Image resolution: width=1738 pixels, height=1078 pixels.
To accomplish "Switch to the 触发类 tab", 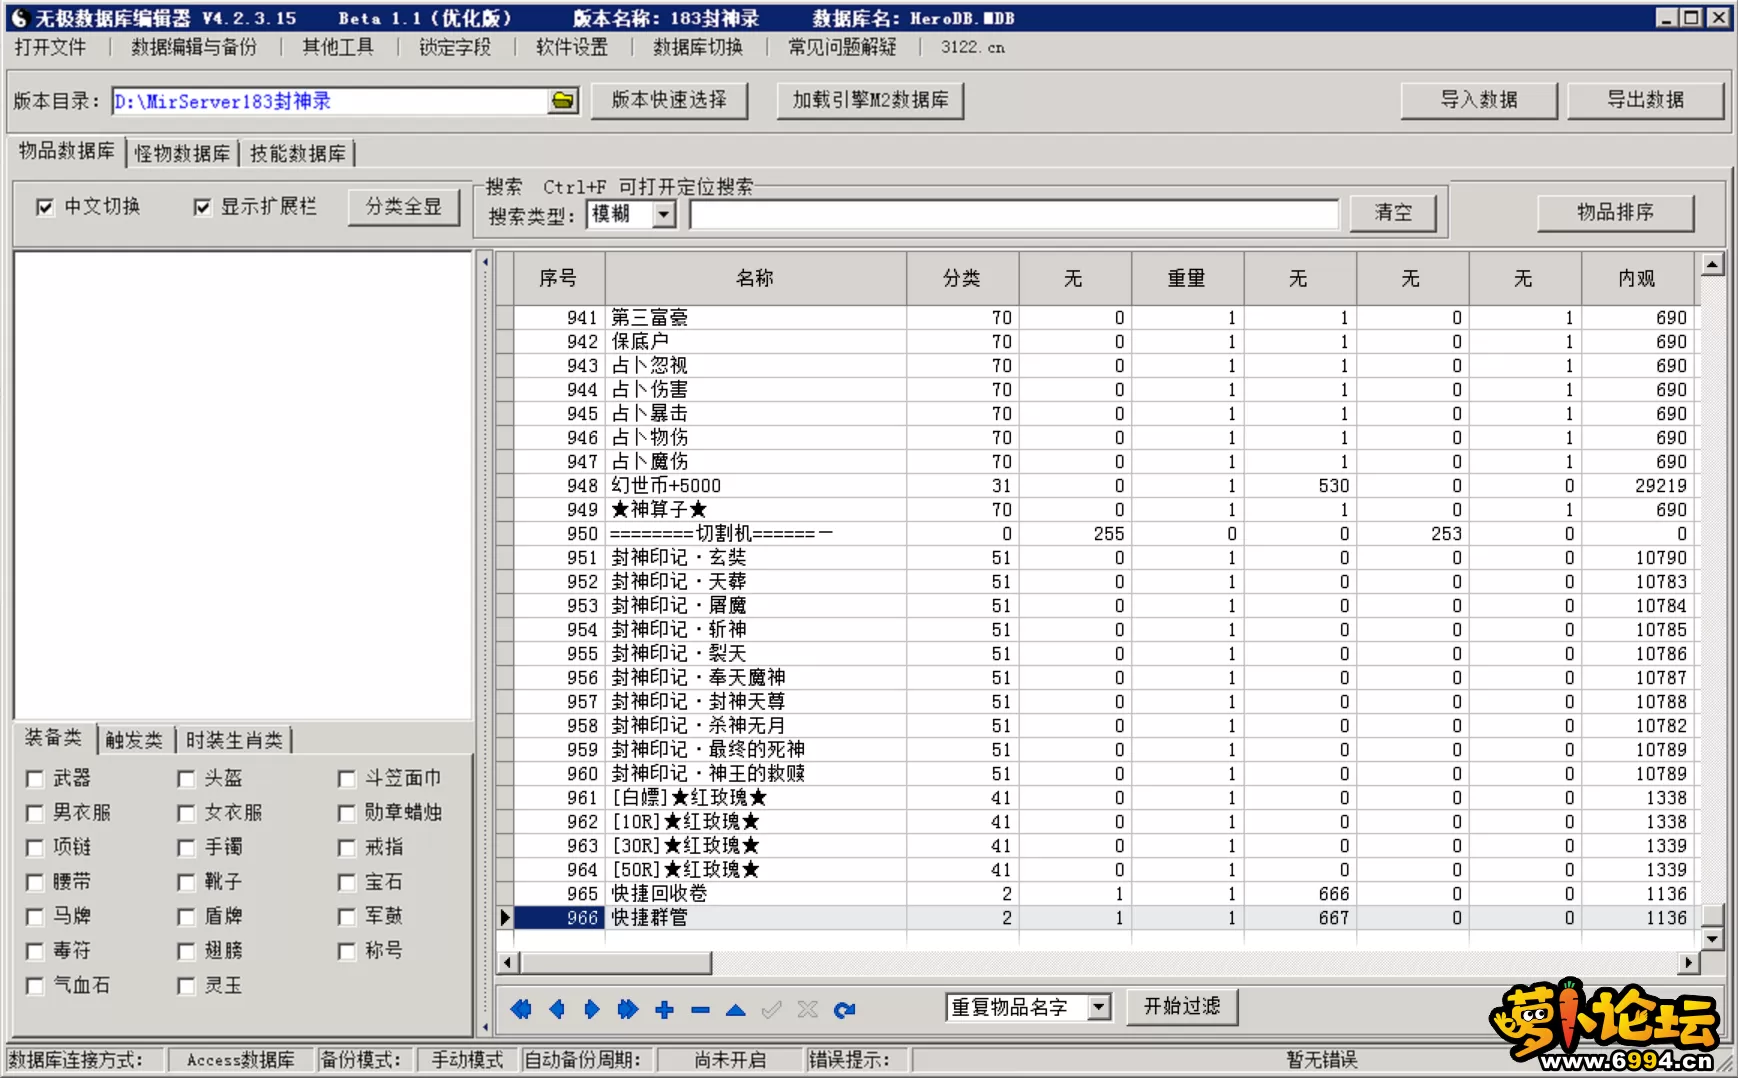I will (134, 740).
